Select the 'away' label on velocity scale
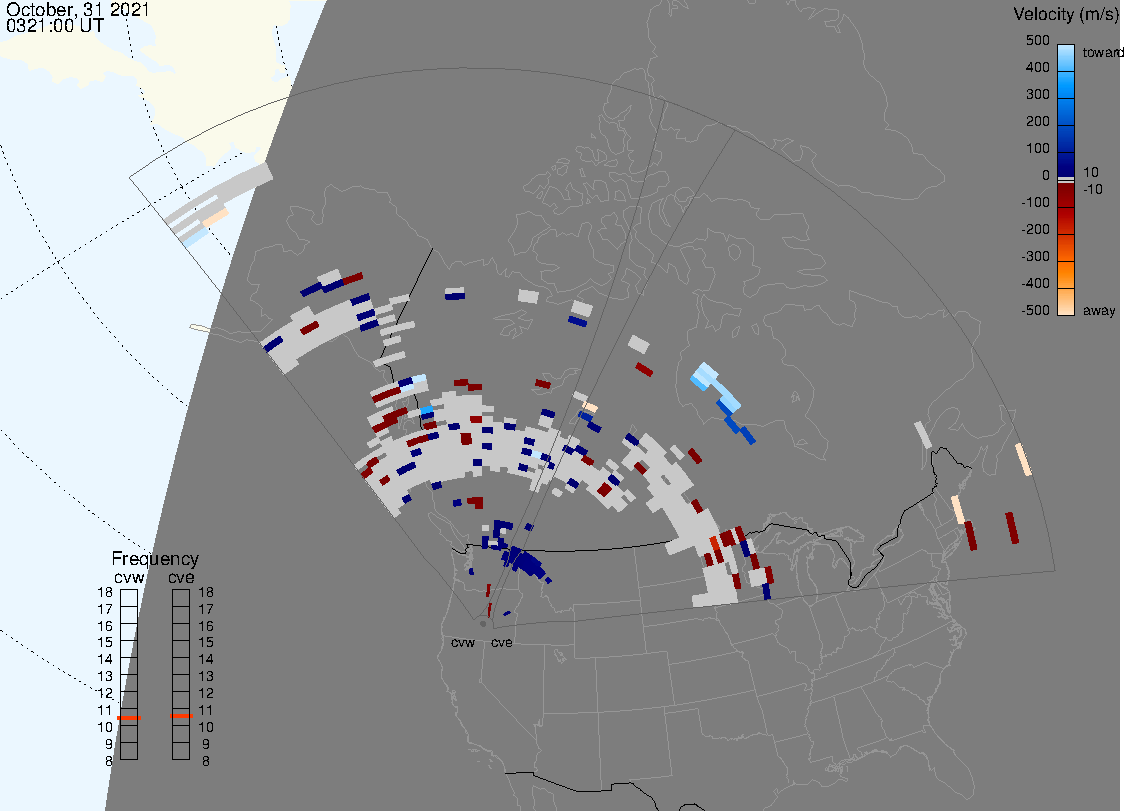Viewport: 1124px width, 811px height. pos(1099,310)
